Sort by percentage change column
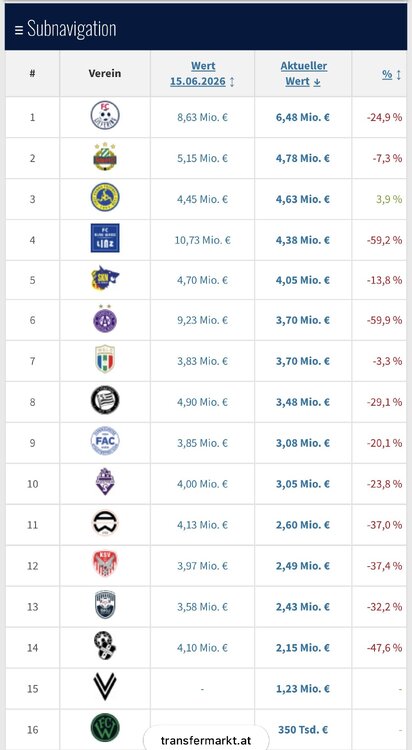 click(391, 74)
